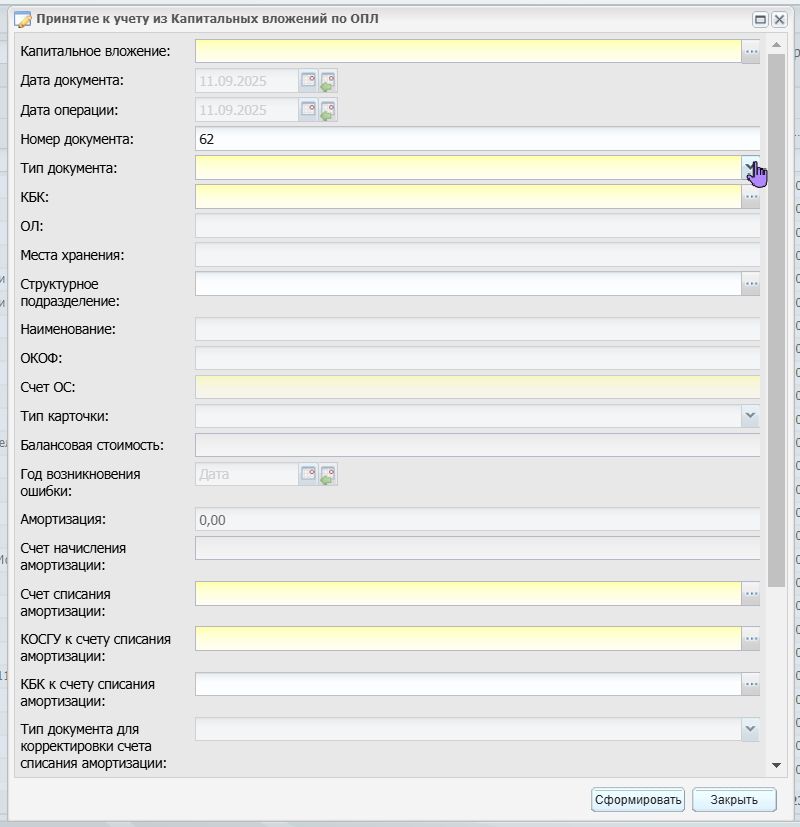
Task: Open lookup for Капитальное вложение field
Action: click(x=750, y=51)
